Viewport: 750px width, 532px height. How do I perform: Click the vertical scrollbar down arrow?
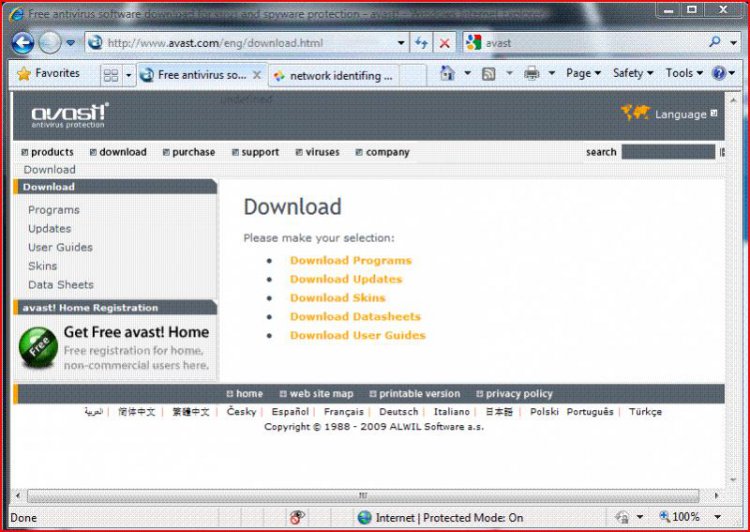click(x=733, y=479)
